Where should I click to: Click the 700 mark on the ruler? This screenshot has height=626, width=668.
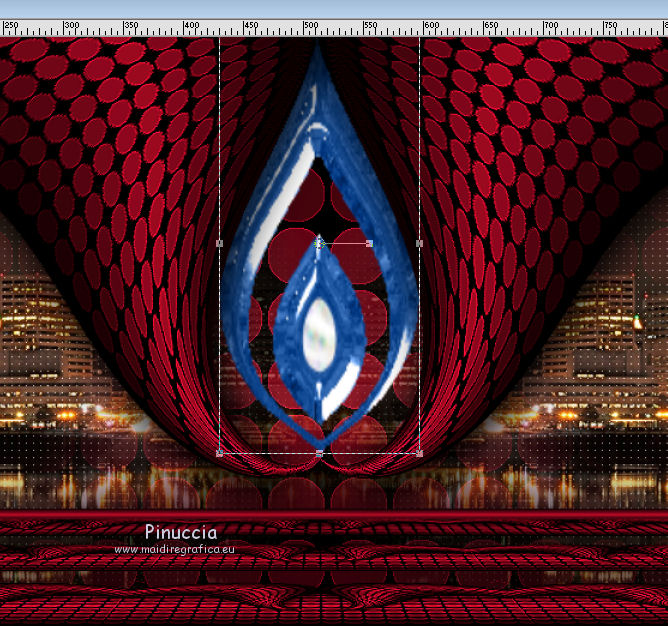point(551,25)
